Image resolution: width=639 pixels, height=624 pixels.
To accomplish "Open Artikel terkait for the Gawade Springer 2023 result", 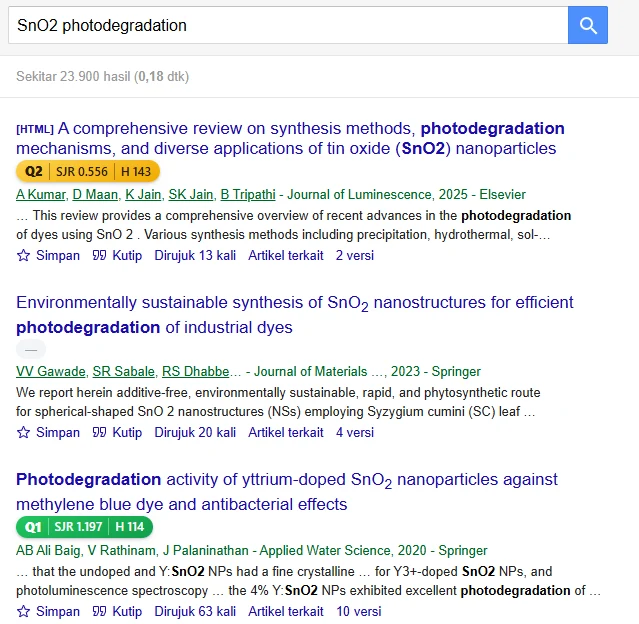I will [x=286, y=432].
